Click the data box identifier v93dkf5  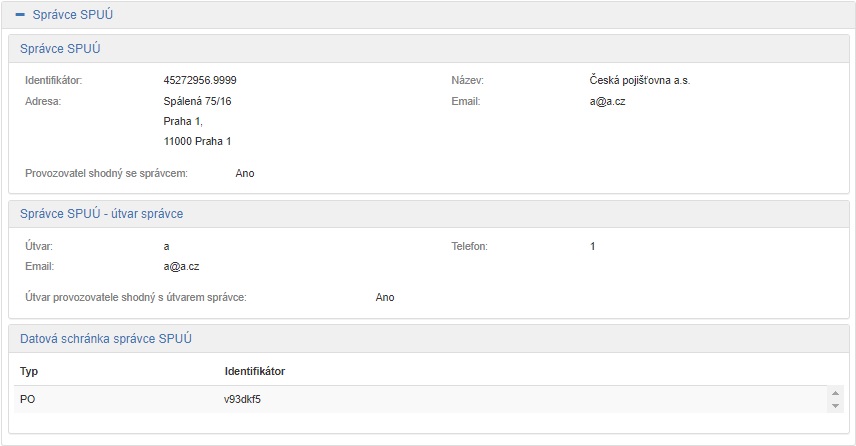point(244,400)
